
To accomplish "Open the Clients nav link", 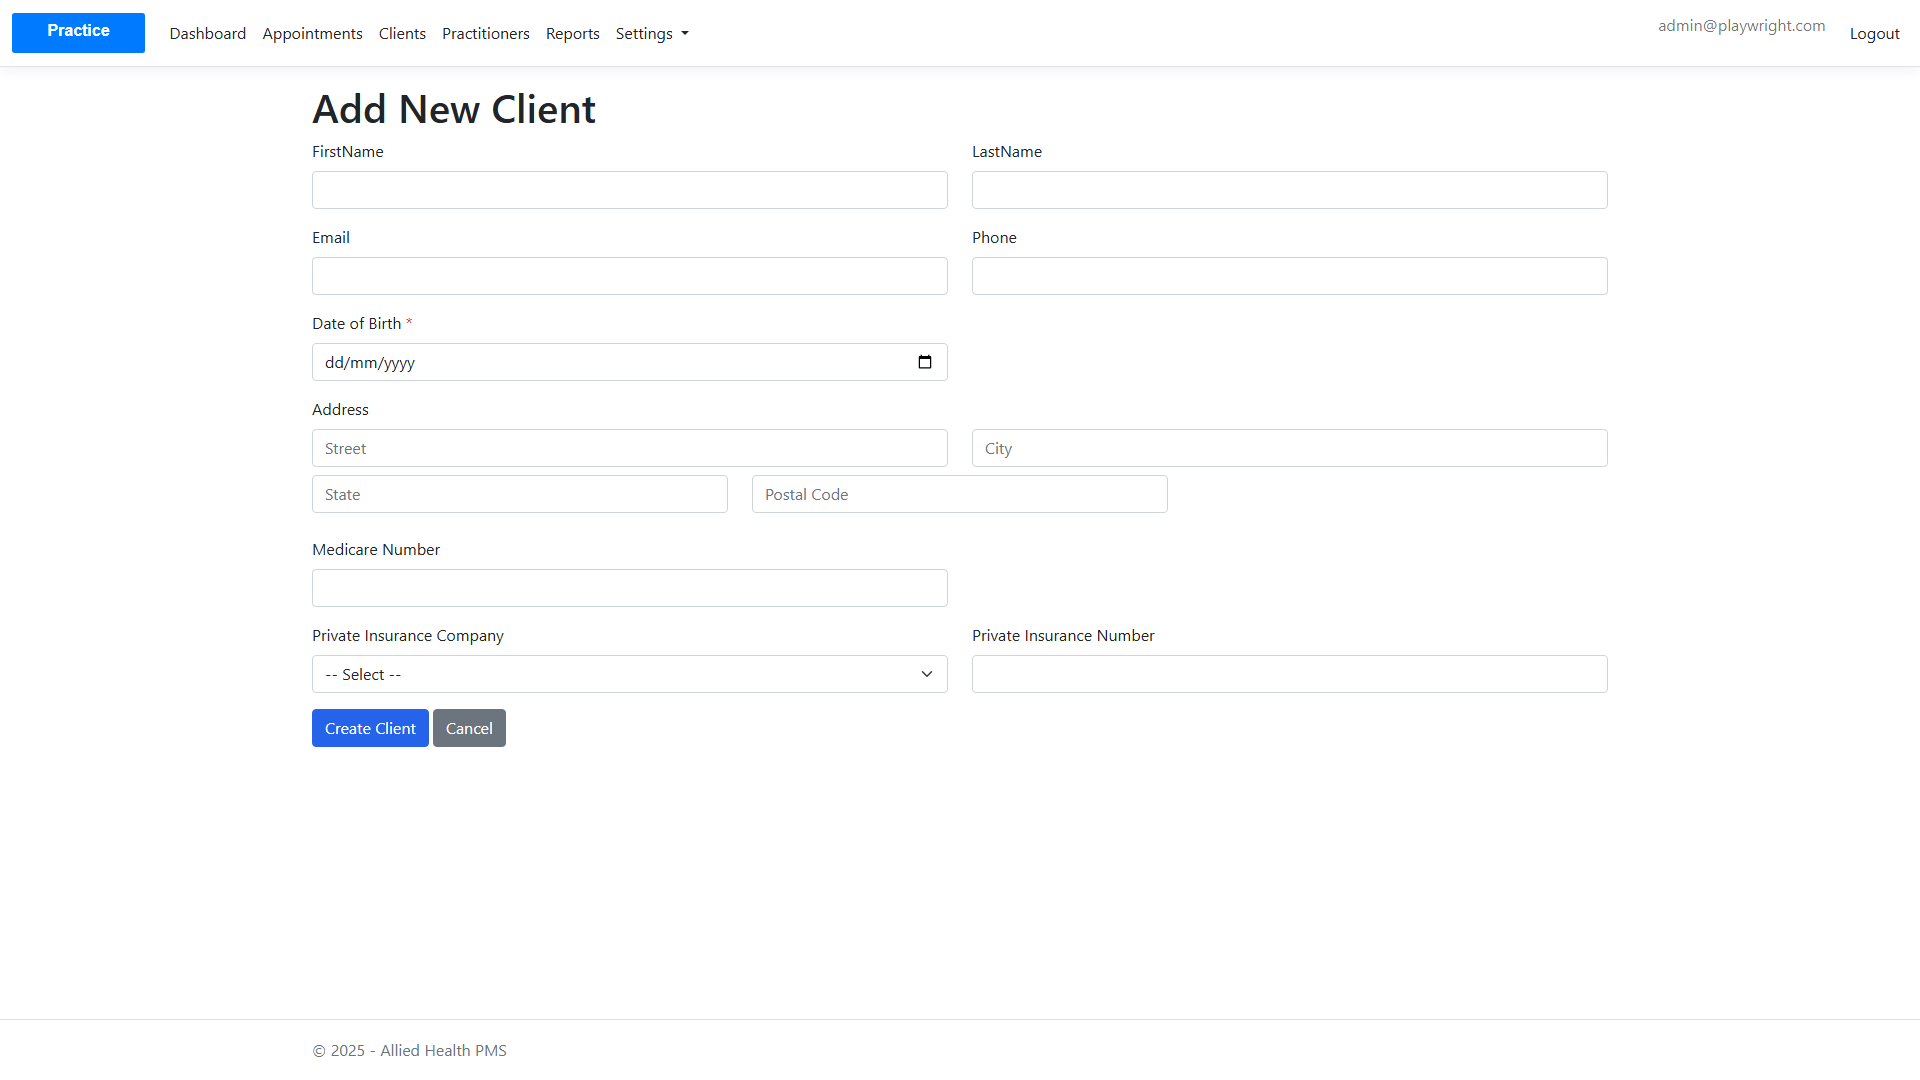I will tap(402, 33).
